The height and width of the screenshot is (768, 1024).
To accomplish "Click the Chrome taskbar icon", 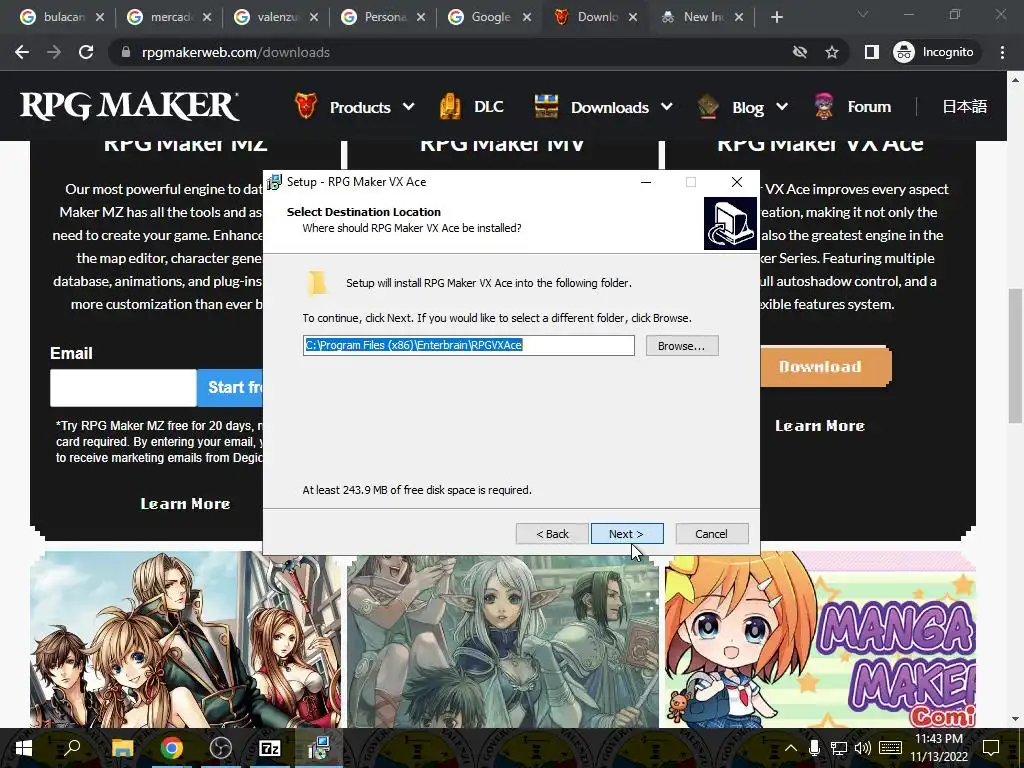I will point(172,748).
